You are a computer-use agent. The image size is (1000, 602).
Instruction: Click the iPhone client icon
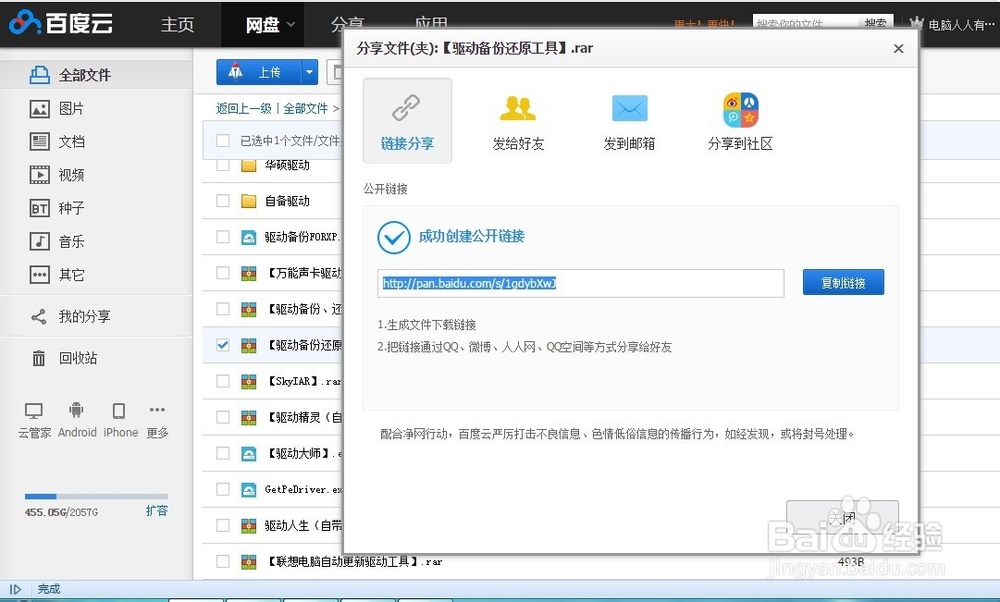[x=119, y=410]
